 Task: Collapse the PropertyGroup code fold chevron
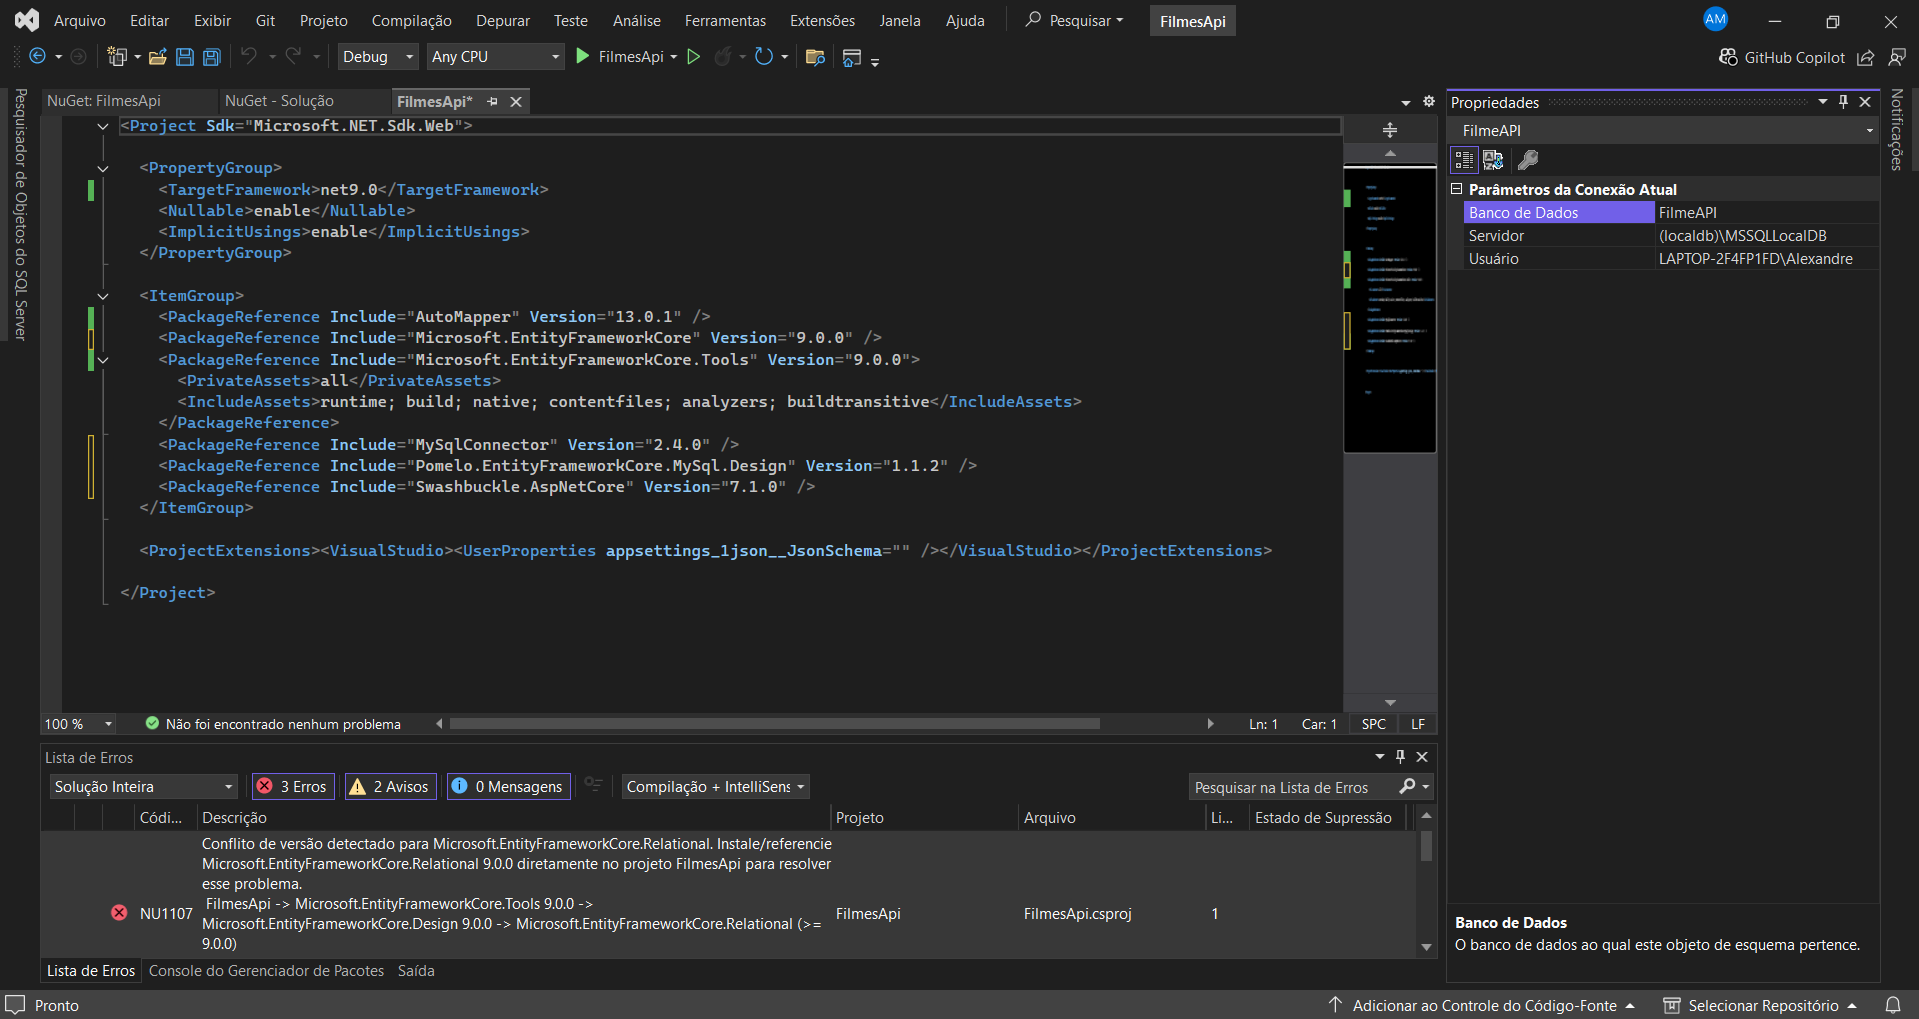(x=102, y=168)
